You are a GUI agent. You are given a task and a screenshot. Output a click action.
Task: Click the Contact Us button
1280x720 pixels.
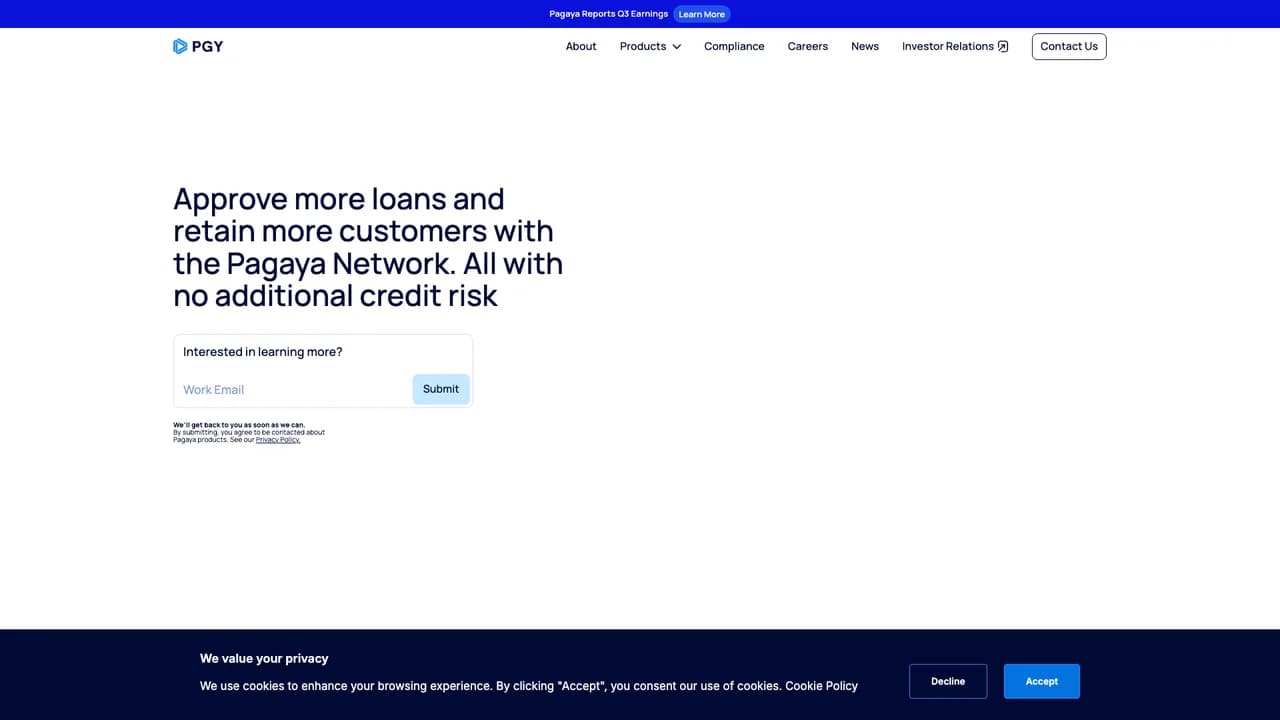click(x=1069, y=46)
